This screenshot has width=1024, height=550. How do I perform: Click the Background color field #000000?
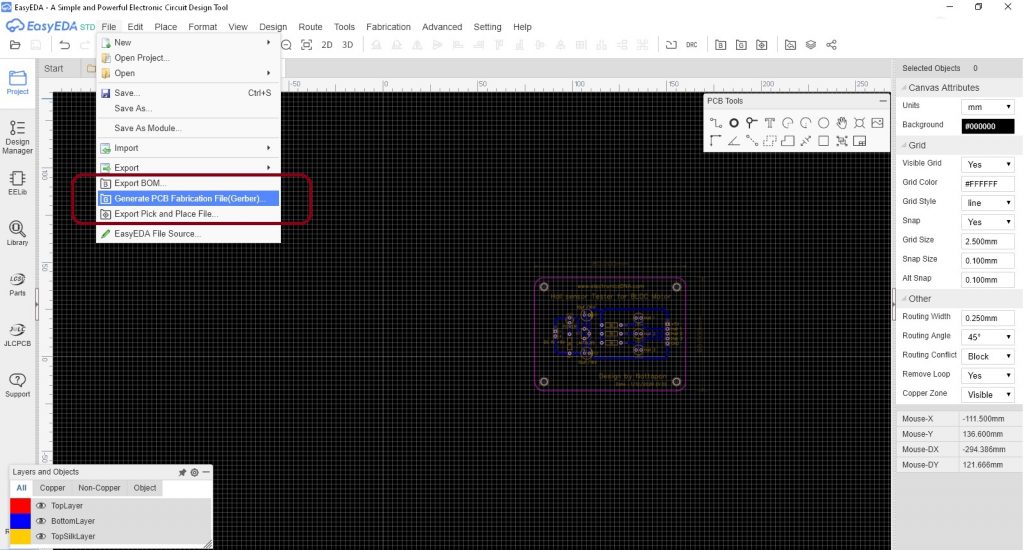tap(988, 126)
